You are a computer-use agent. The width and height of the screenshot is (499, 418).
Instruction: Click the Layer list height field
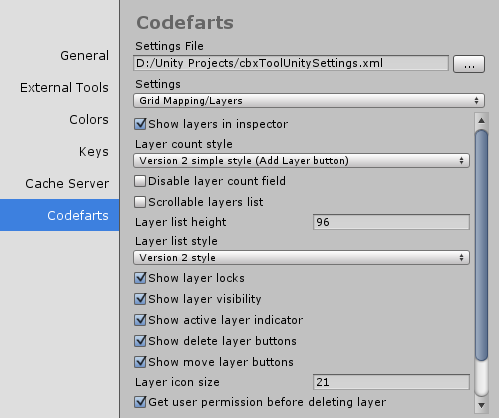point(391,222)
